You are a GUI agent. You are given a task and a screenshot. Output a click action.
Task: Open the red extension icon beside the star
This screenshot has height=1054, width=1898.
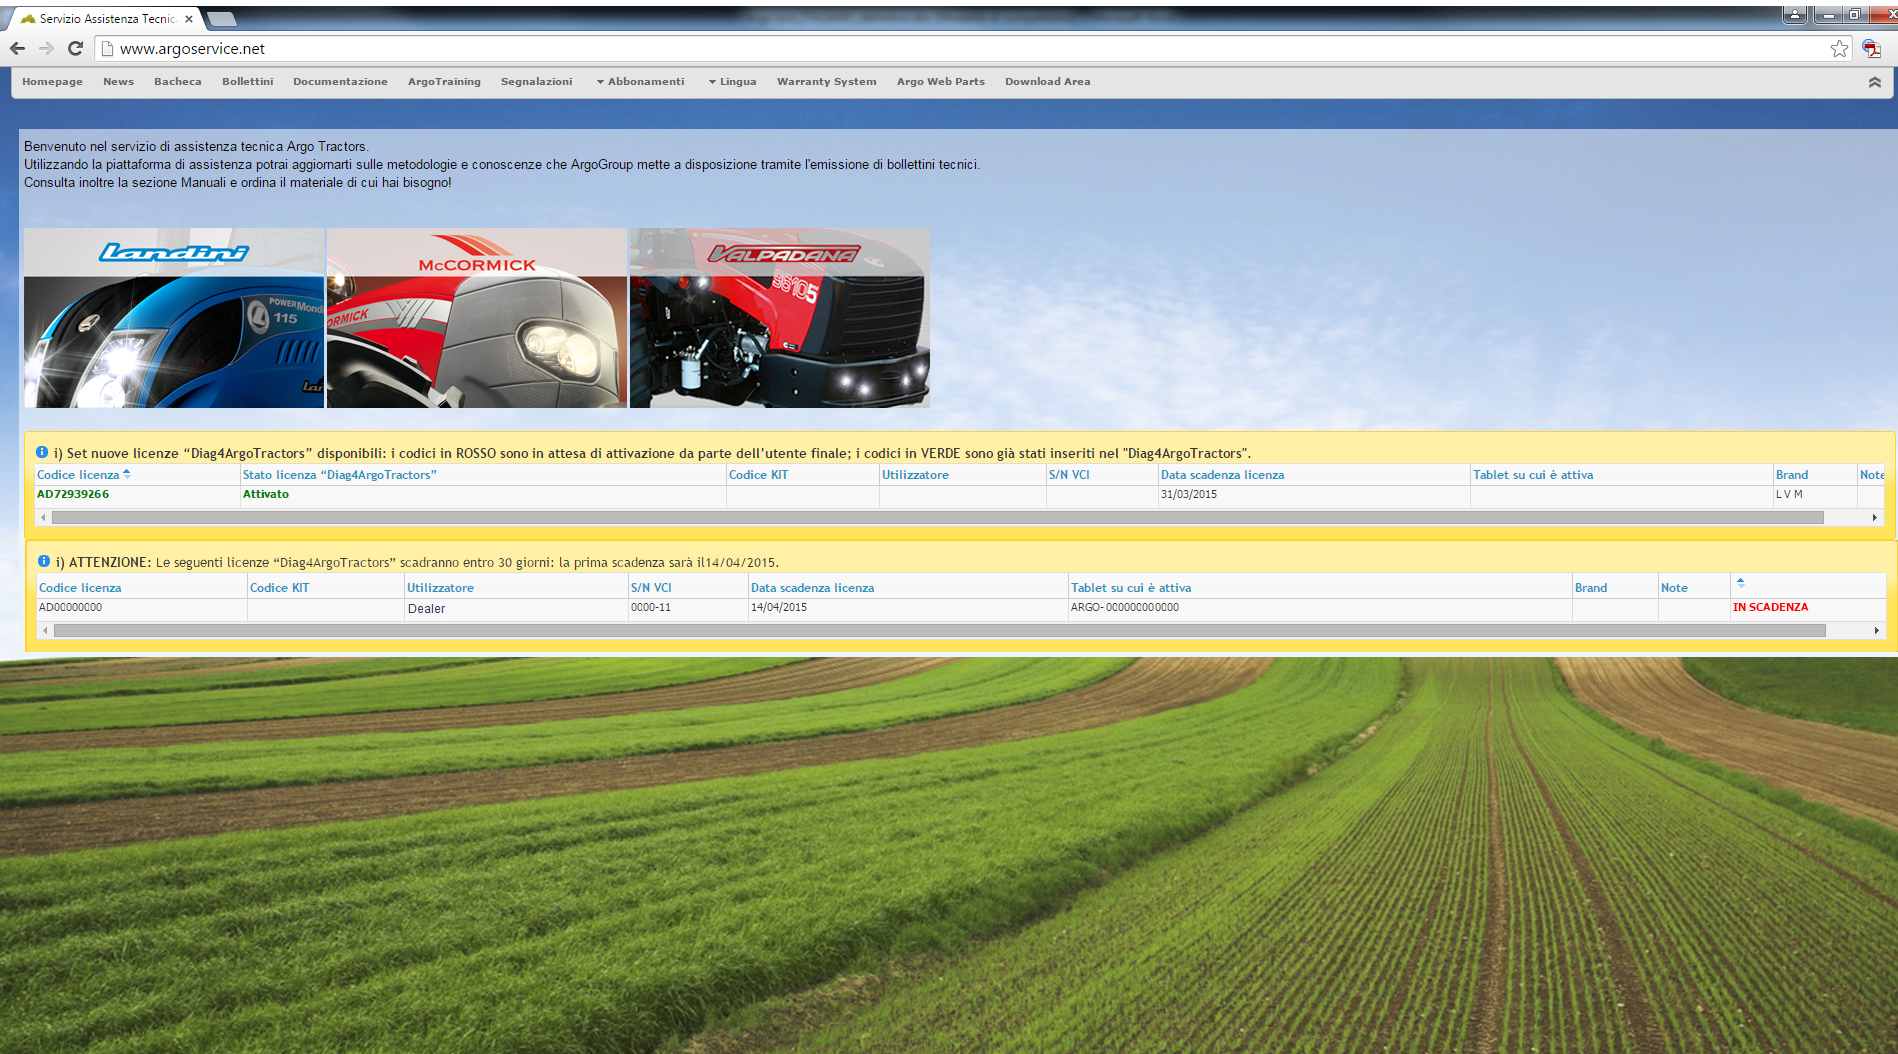[1871, 48]
